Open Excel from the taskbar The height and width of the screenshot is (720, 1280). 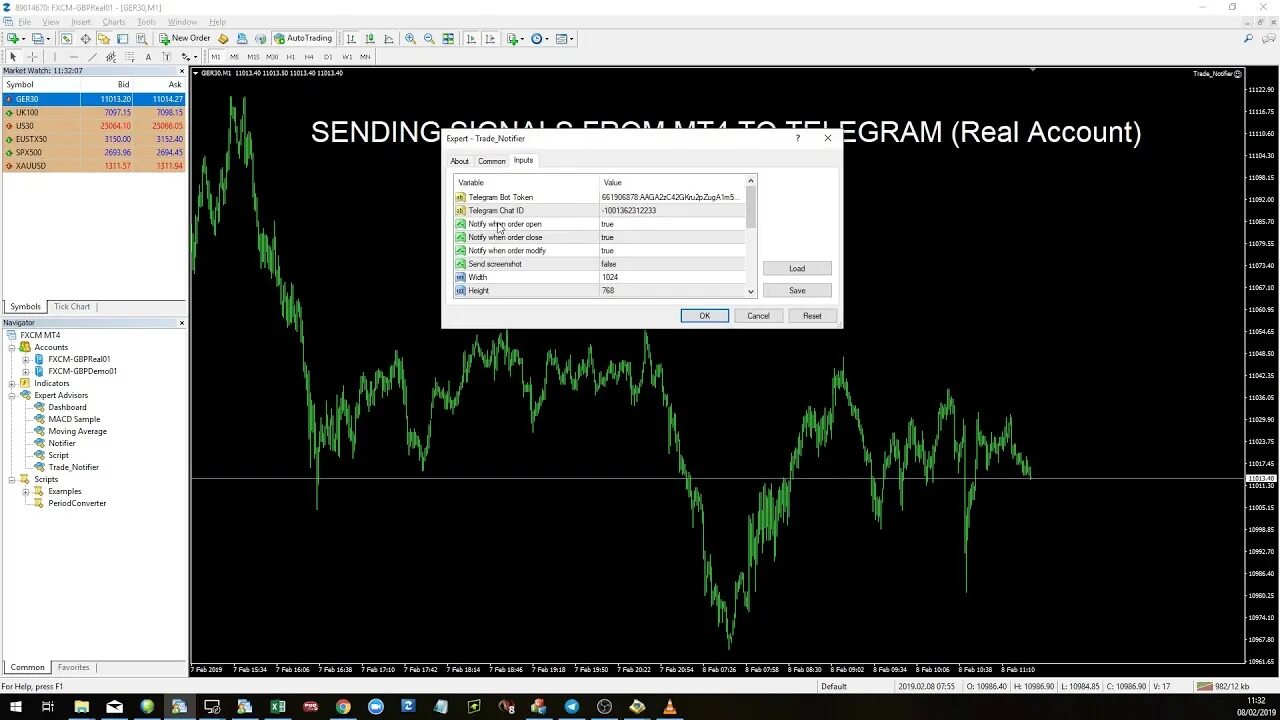click(x=277, y=706)
